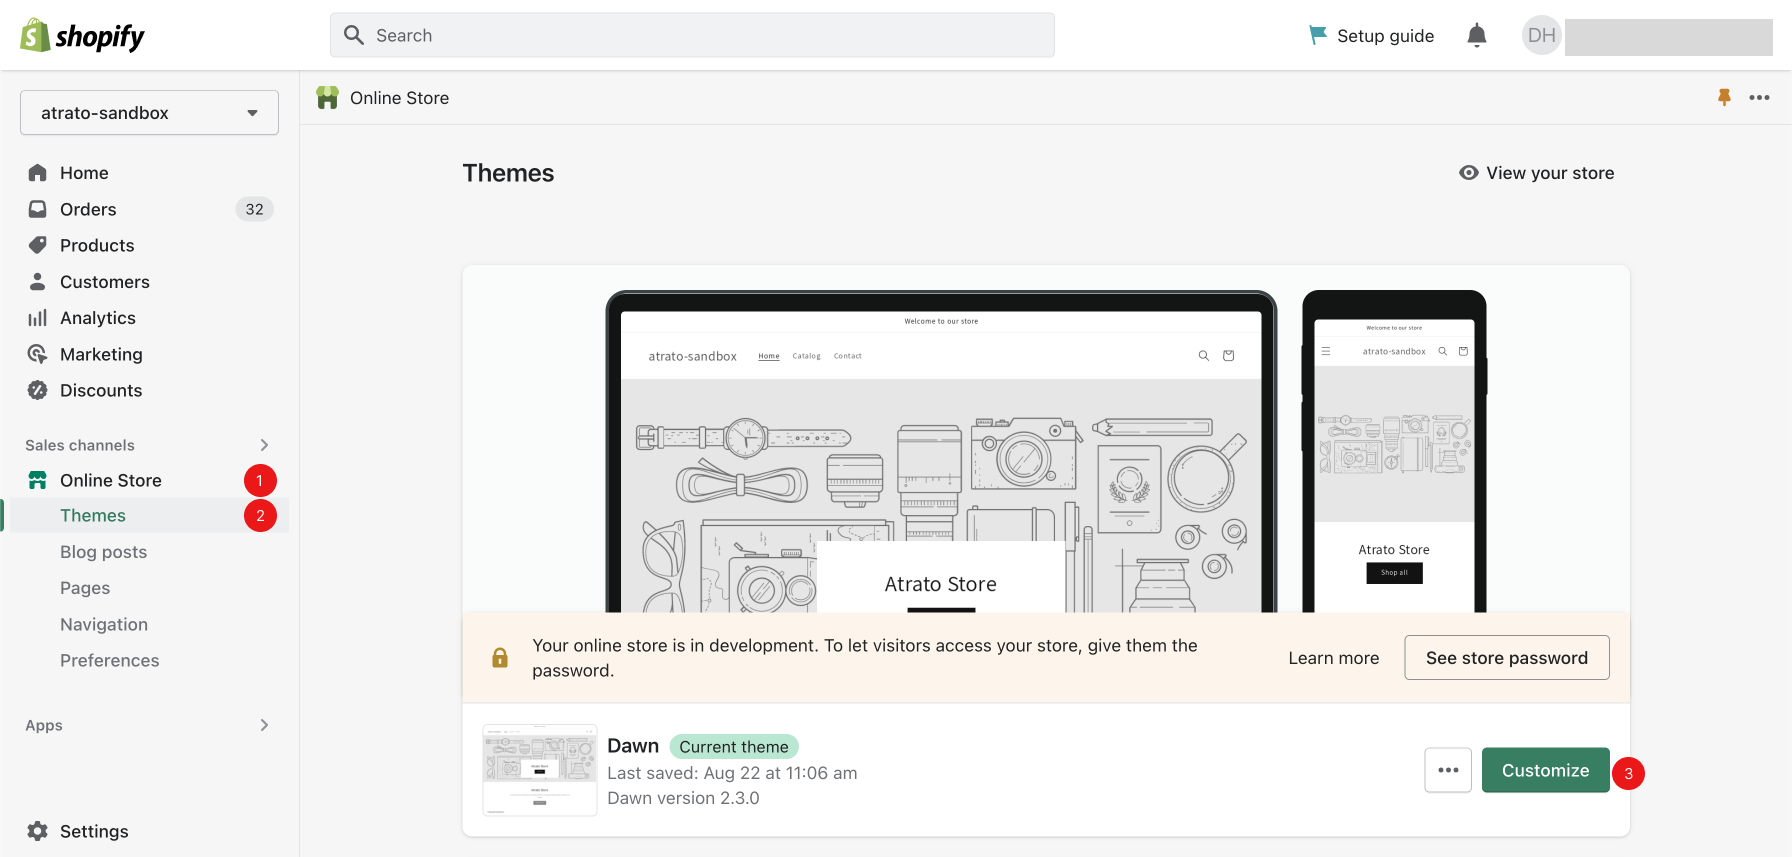Open Marketing in sidebar
The height and width of the screenshot is (857, 1792).
point(101,354)
